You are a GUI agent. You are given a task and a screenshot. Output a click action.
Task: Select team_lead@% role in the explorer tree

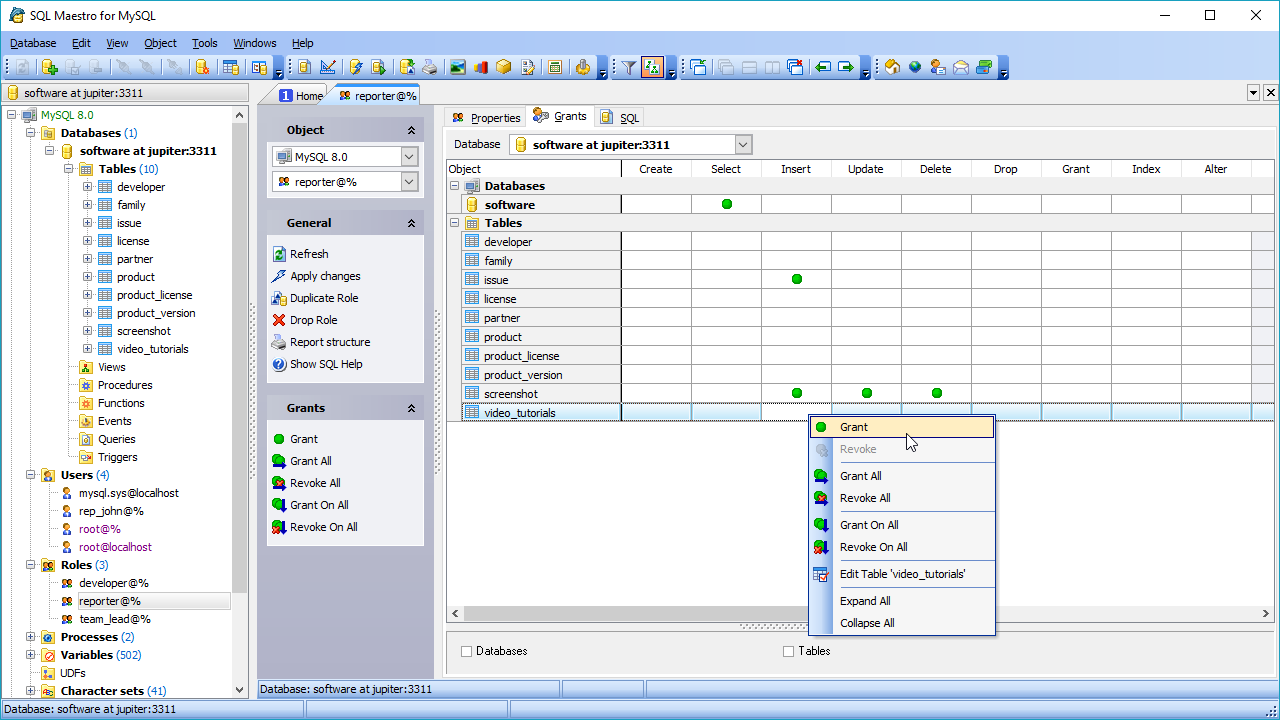[114, 619]
